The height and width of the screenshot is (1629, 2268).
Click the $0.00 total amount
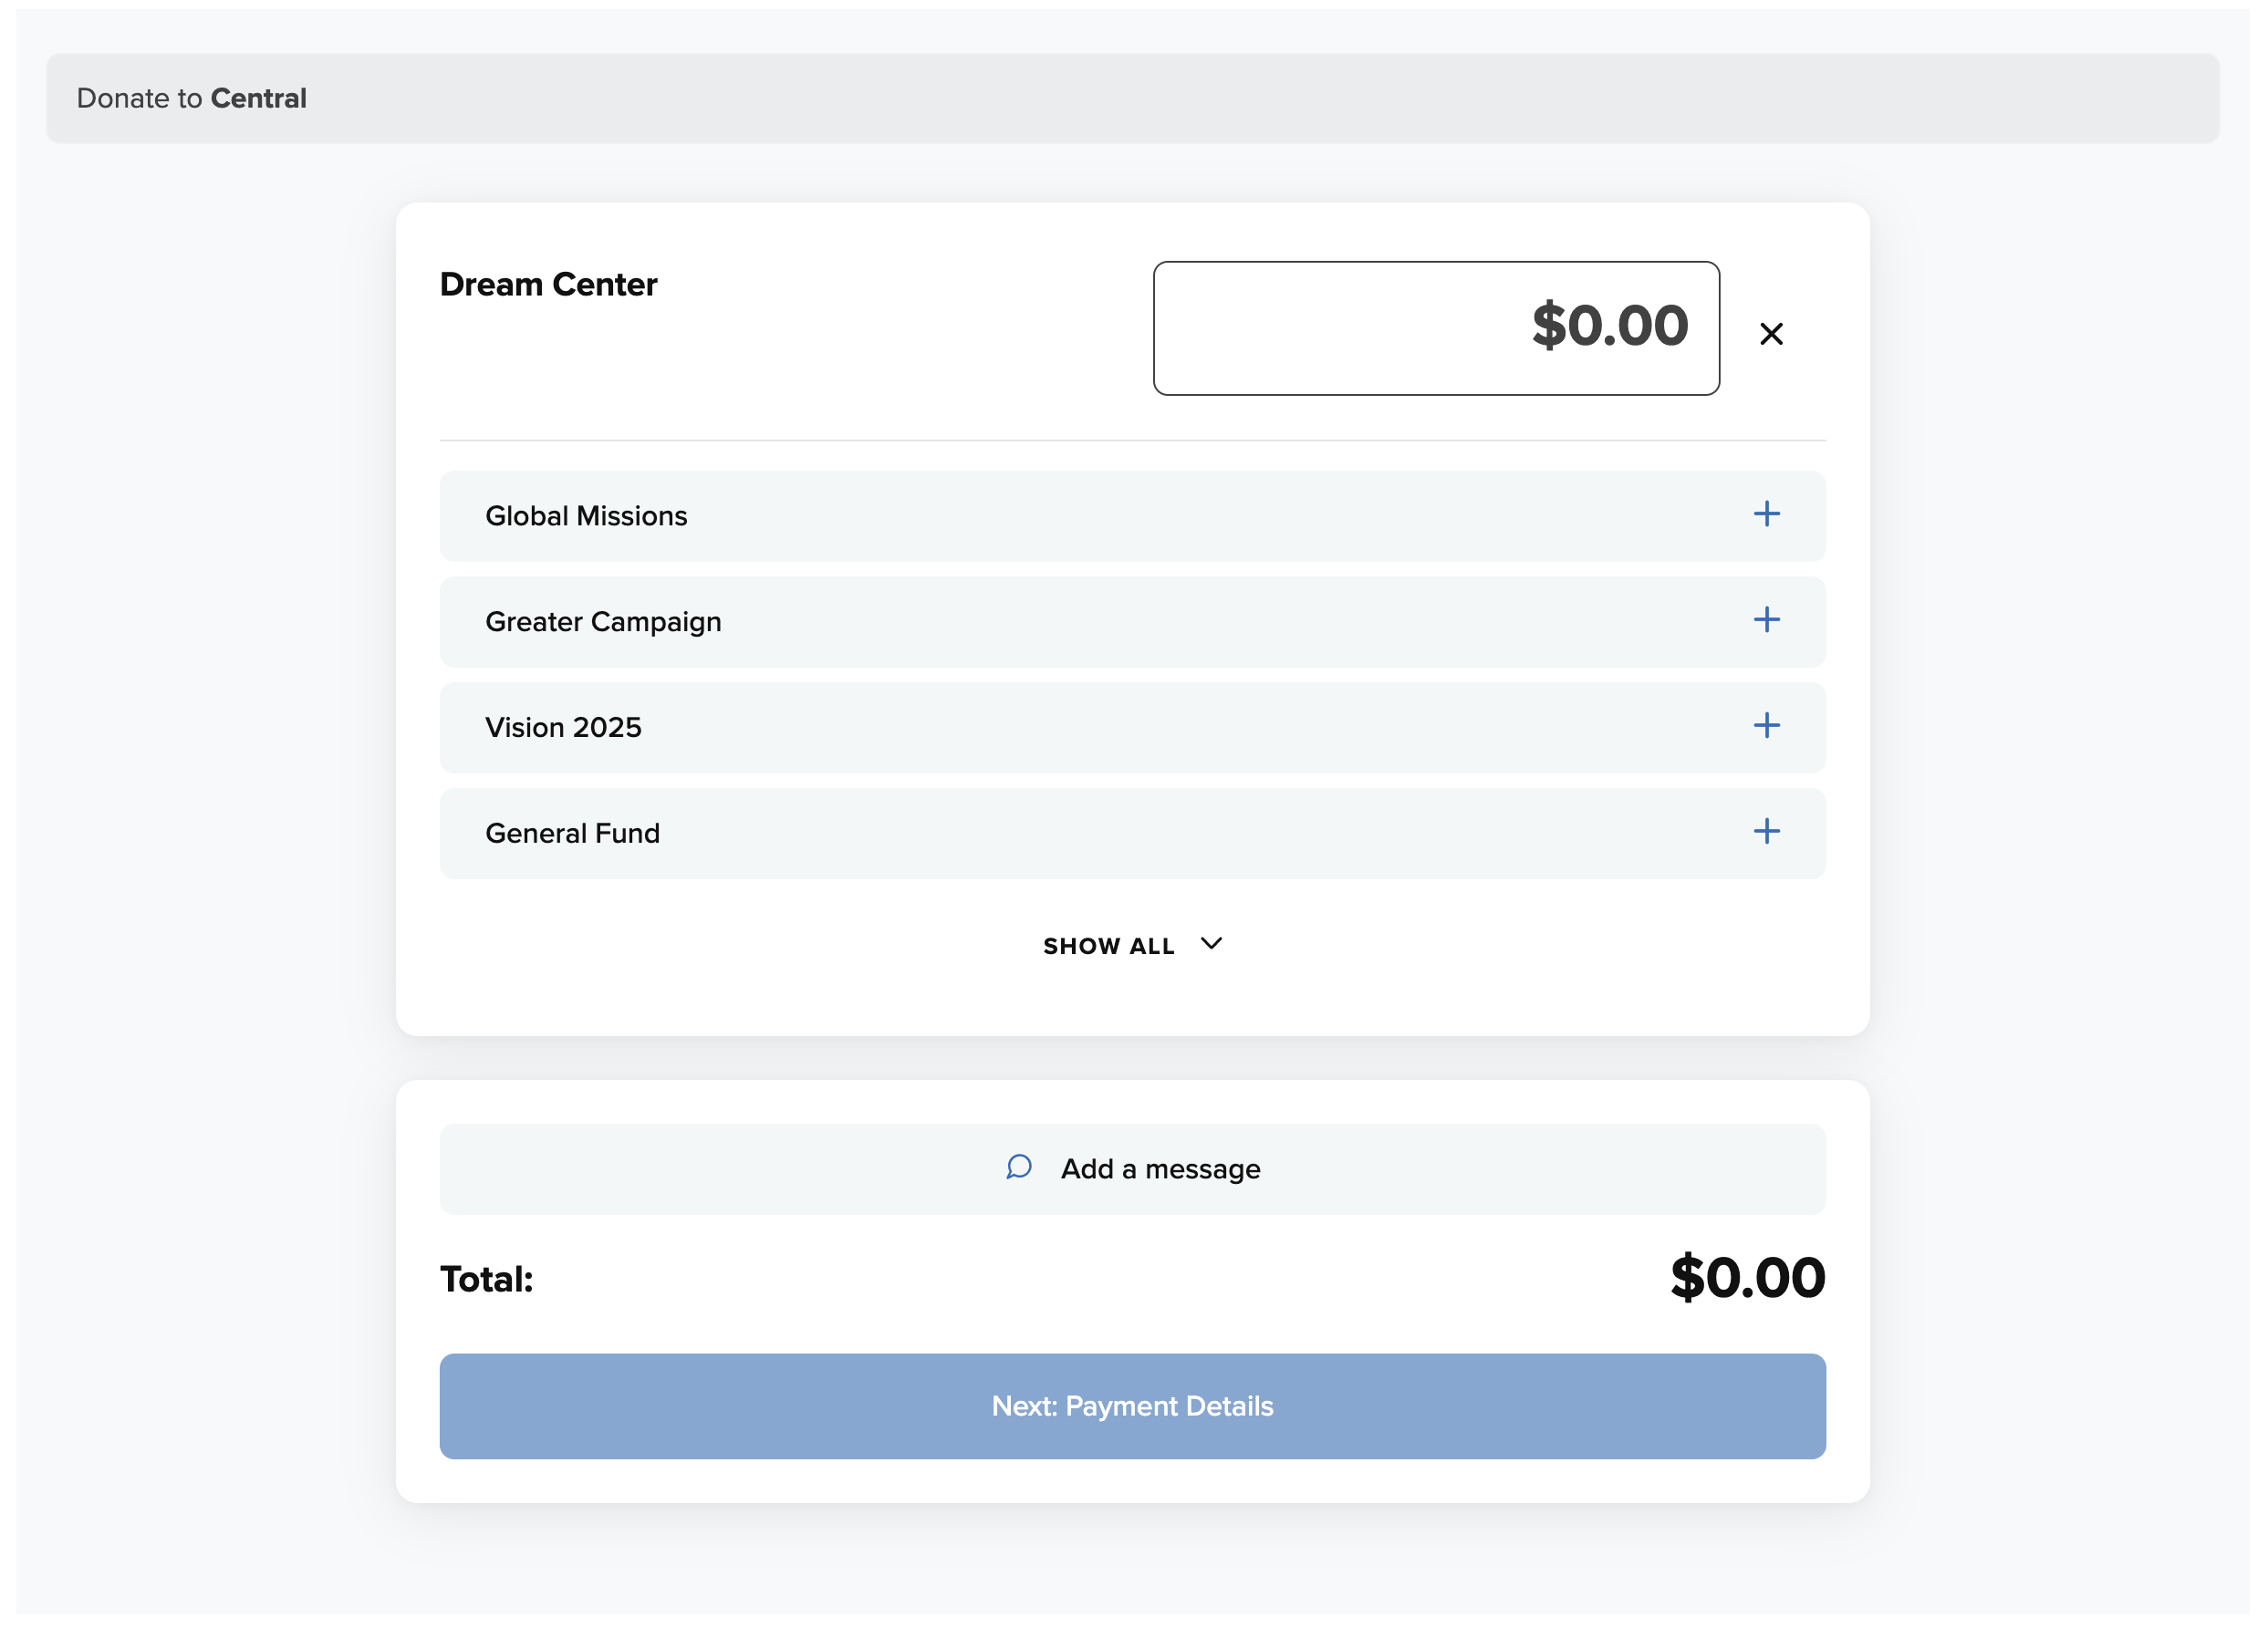point(1747,1278)
